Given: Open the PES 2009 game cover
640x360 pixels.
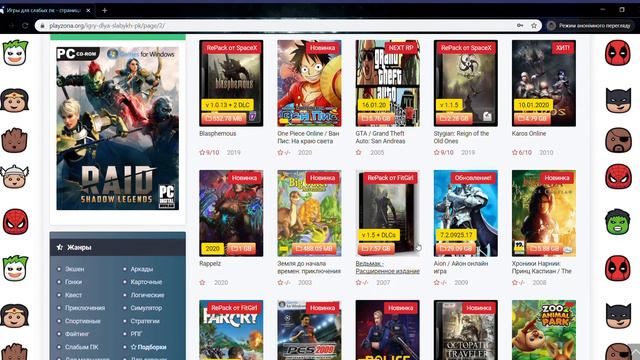Looking at the screenshot, I should click(x=309, y=330).
